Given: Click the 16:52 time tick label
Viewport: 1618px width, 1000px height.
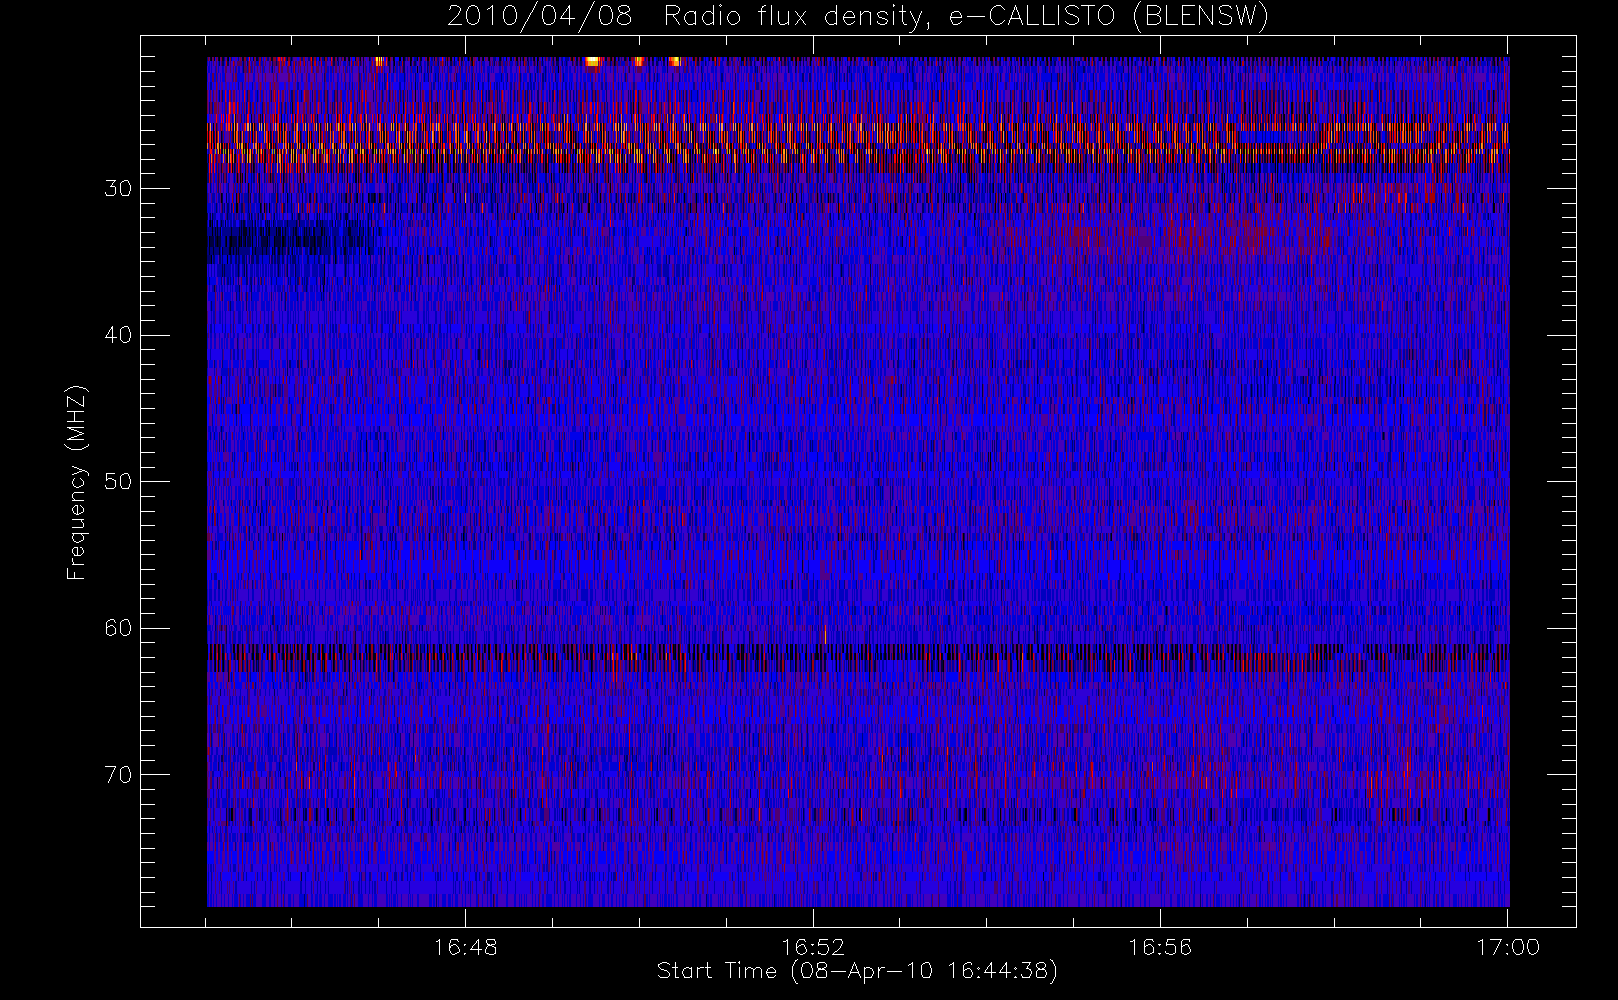Looking at the screenshot, I should point(813,947).
